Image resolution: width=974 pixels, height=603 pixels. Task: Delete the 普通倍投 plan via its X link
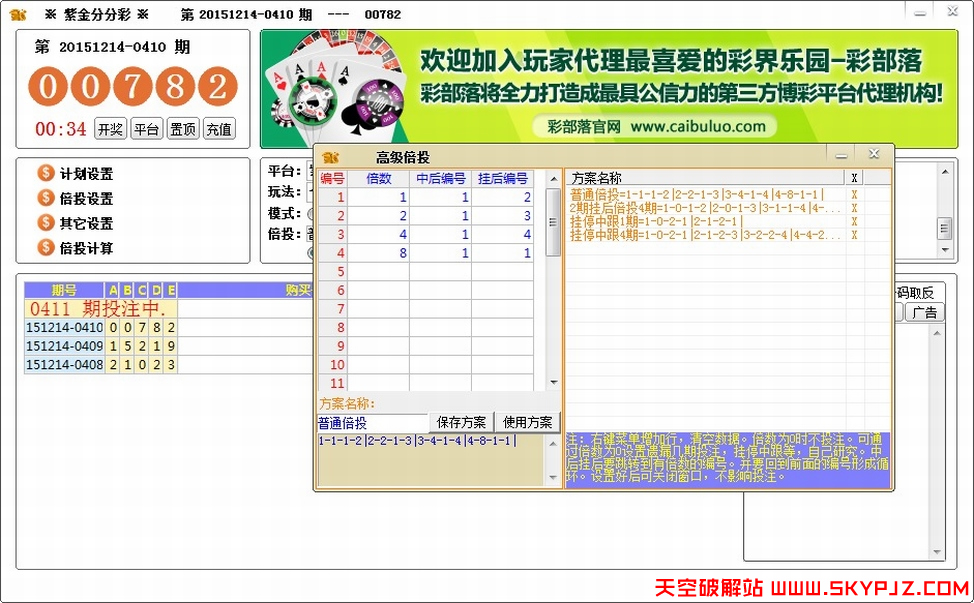point(854,195)
